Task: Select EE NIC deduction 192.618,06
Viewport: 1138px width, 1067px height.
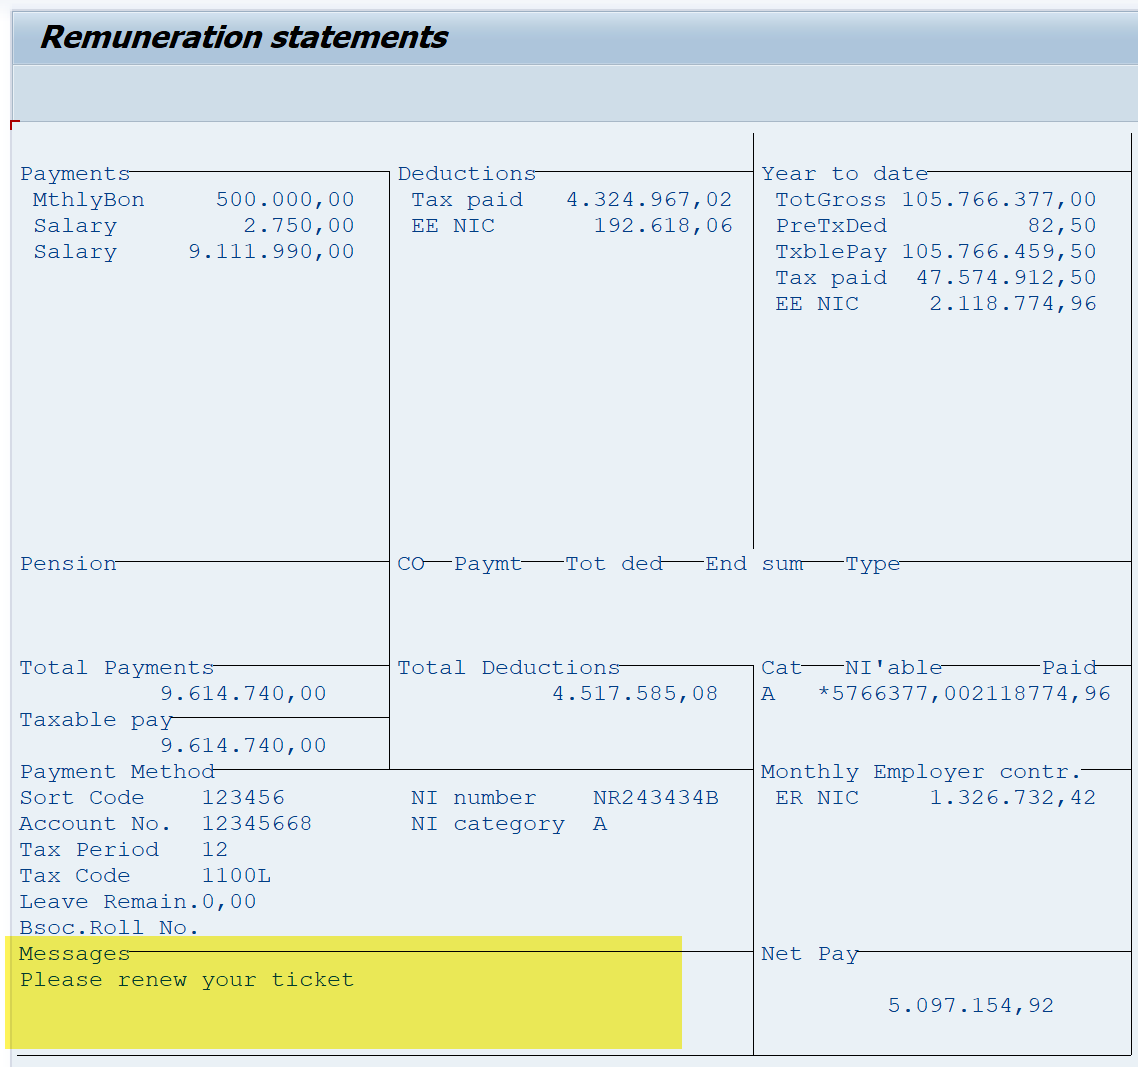Action: 663,226
